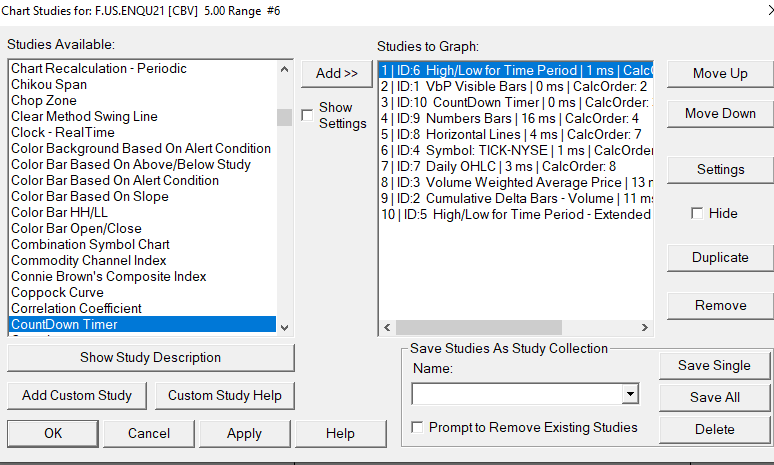Confirm the dialog with OK
The width and height of the screenshot is (774, 465).
coord(53,433)
